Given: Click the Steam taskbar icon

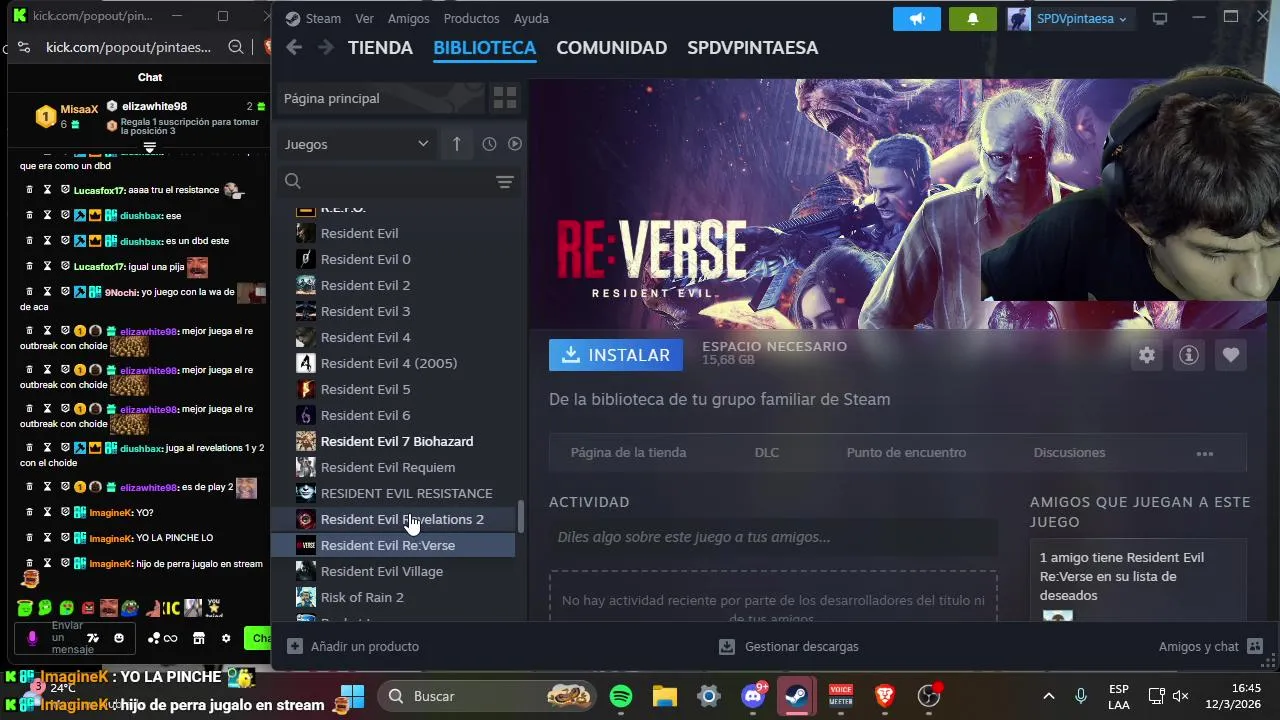Looking at the screenshot, I should coord(797,696).
